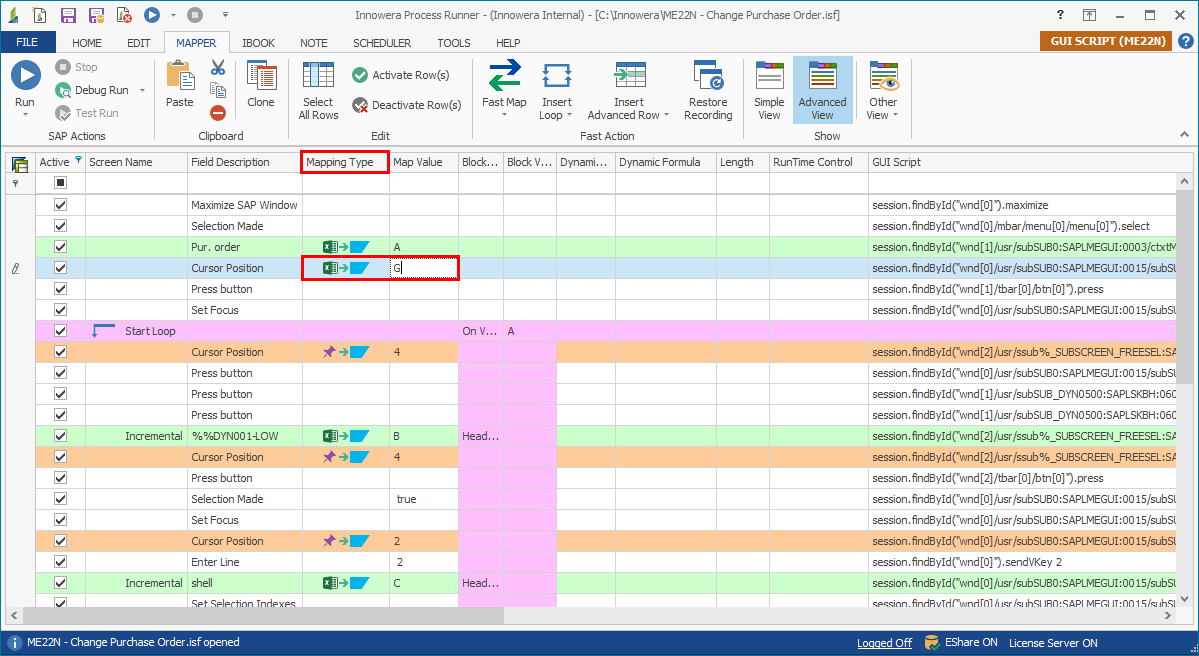
Task: Switch to the SCHEDULER ribbon tab
Action: point(382,42)
